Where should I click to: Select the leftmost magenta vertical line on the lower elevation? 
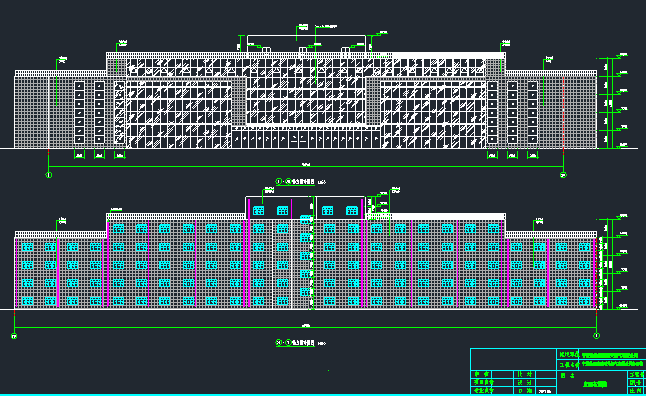point(16,273)
